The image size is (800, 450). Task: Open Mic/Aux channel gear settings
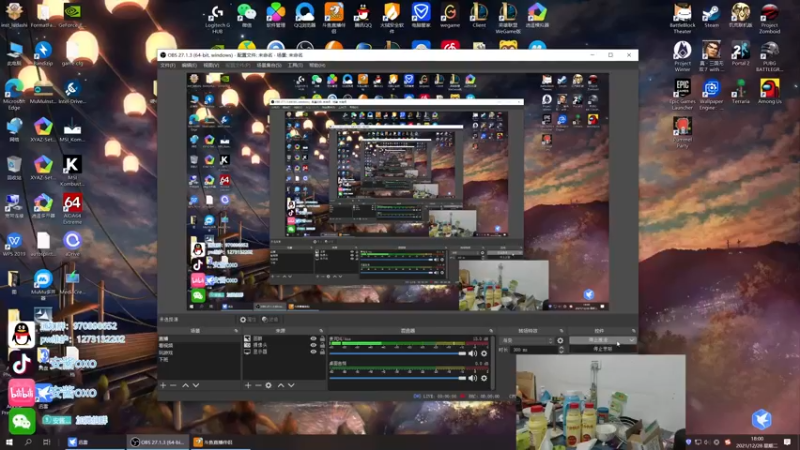(484, 354)
